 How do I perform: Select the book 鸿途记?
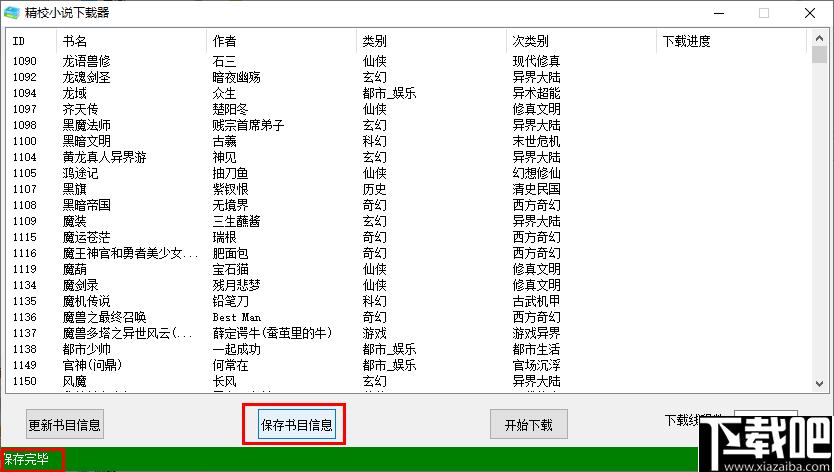(80, 173)
